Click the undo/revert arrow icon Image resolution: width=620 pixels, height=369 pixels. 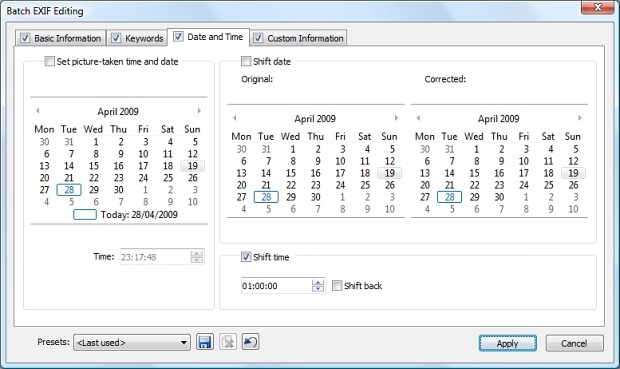(251, 342)
